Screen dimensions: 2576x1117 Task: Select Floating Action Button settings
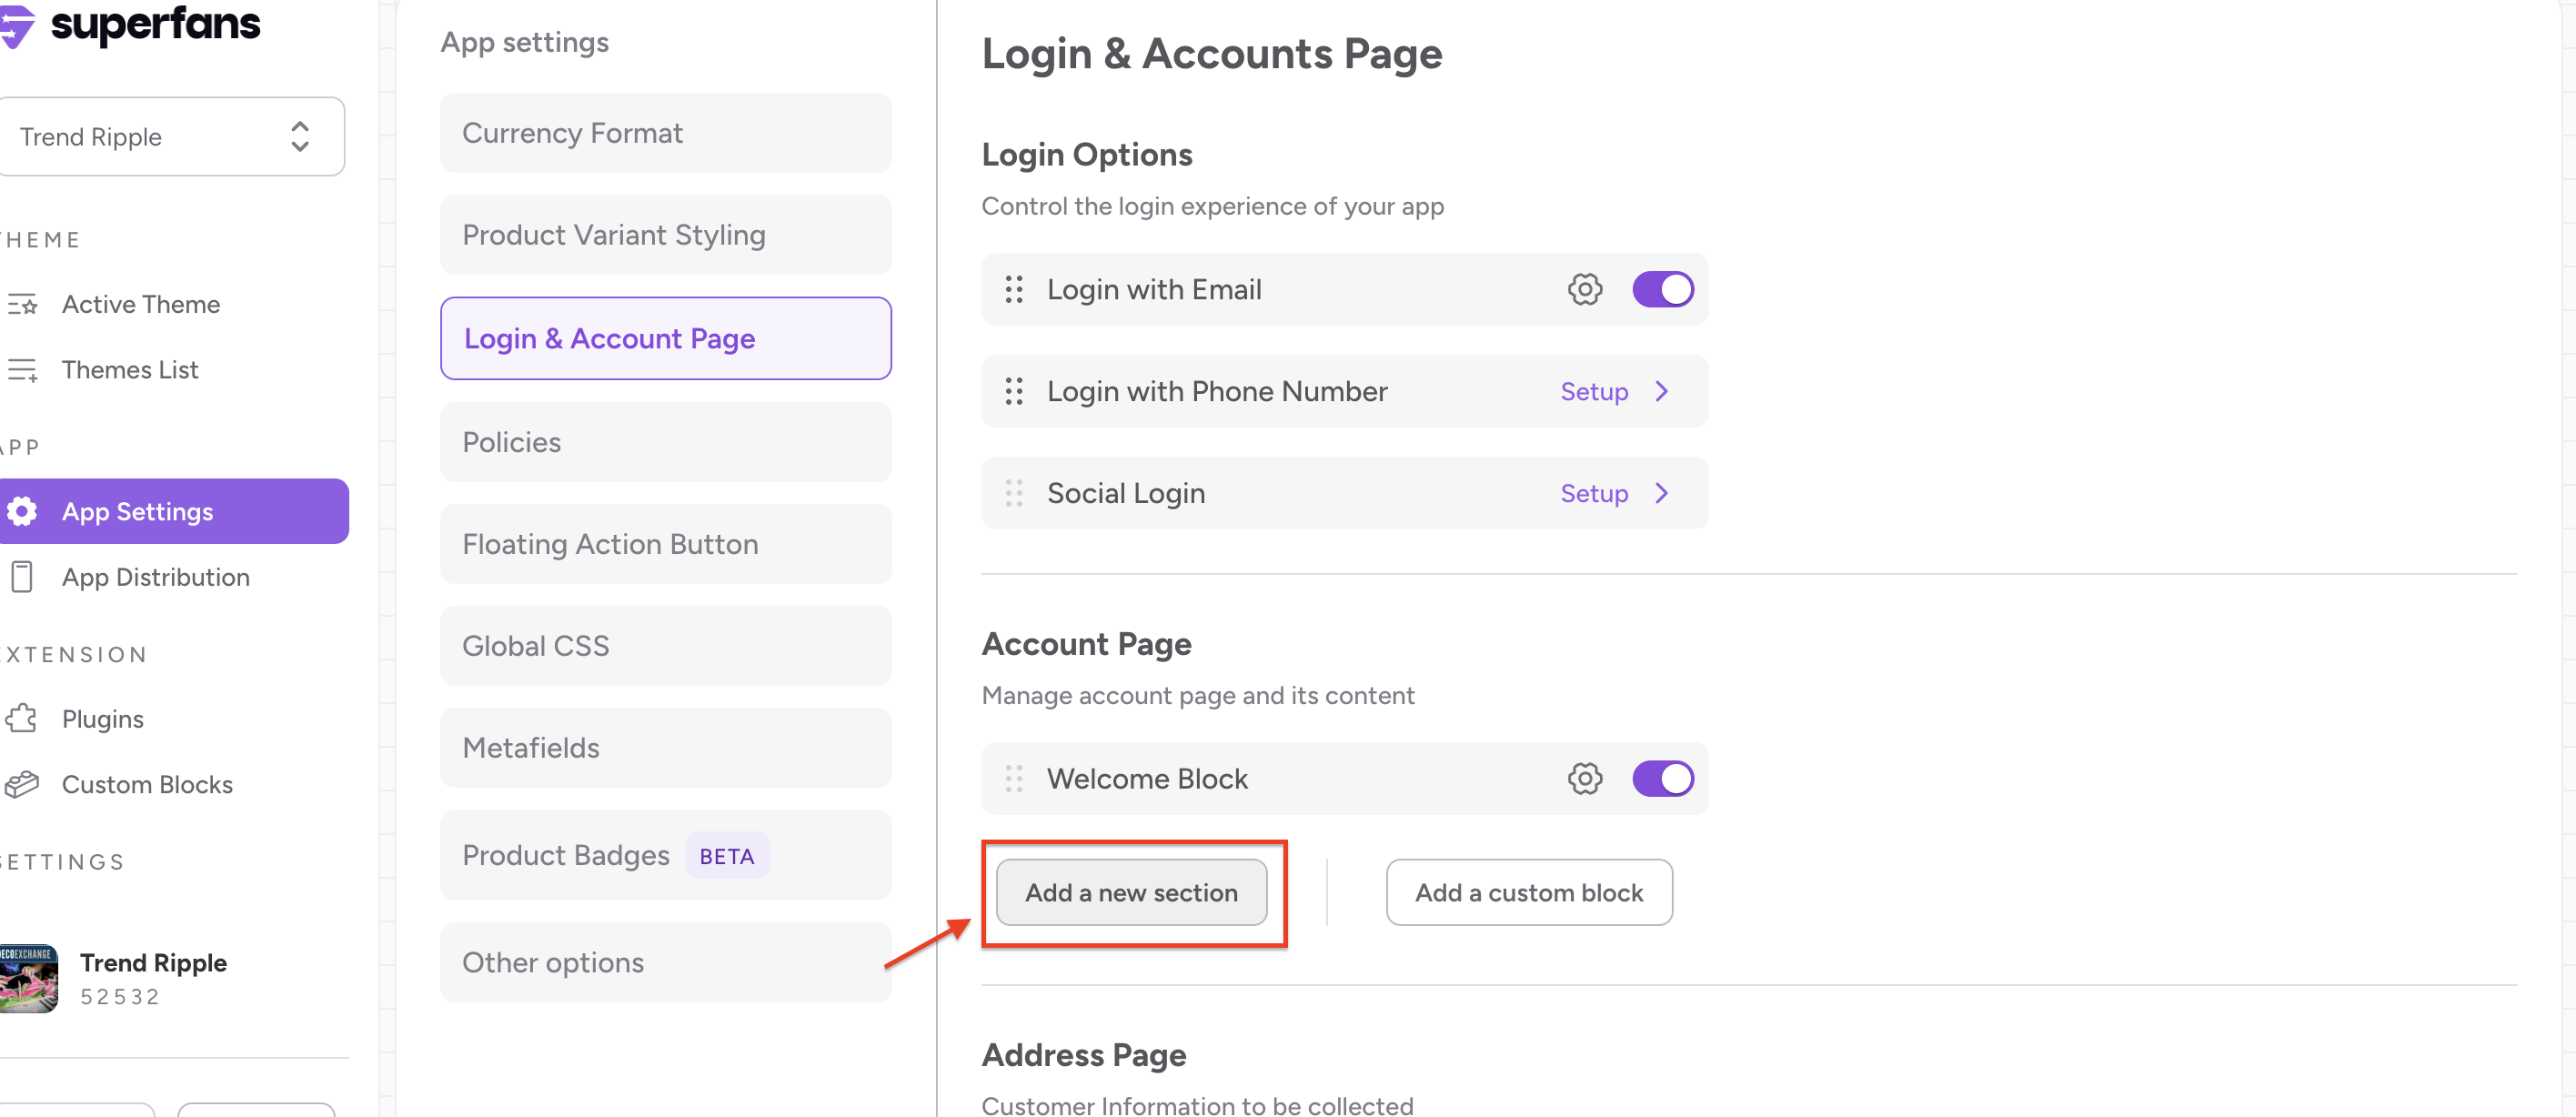[665, 544]
